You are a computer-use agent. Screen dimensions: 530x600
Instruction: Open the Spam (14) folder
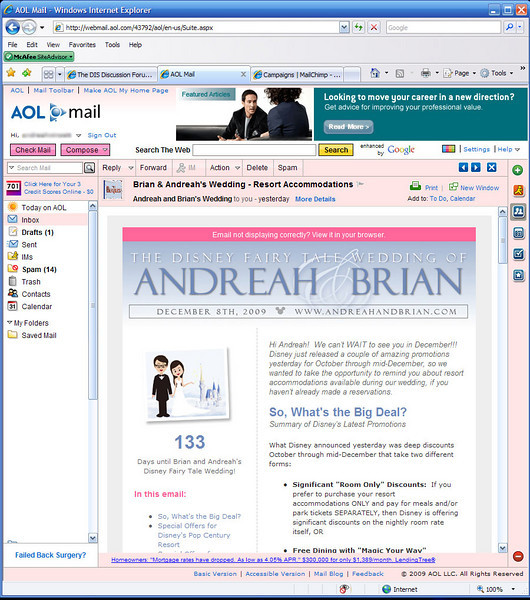pyautogui.click(x=39, y=269)
